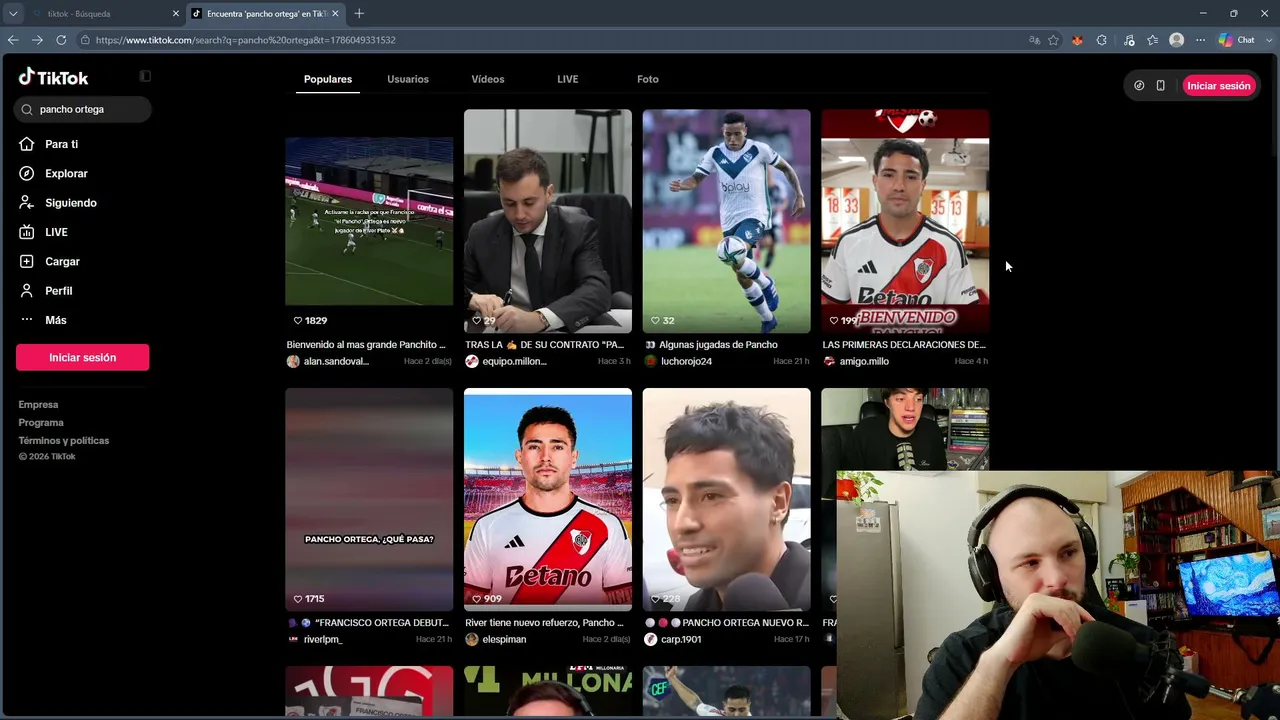The image size is (1280, 720).
Task: Click the search magnifier icon
Action: pyautogui.click(x=27, y=109)
